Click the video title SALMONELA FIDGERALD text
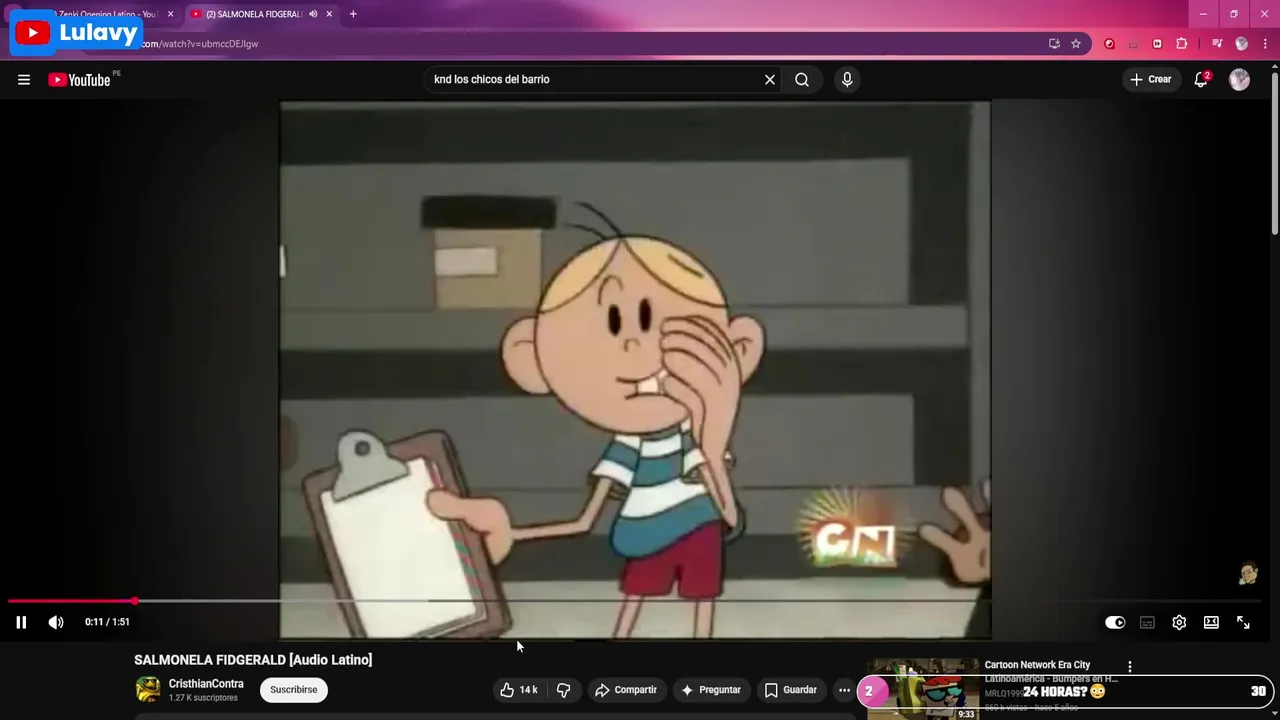Image resolution: width=1280 pixels, height=720 pixels. click(253, 660)
